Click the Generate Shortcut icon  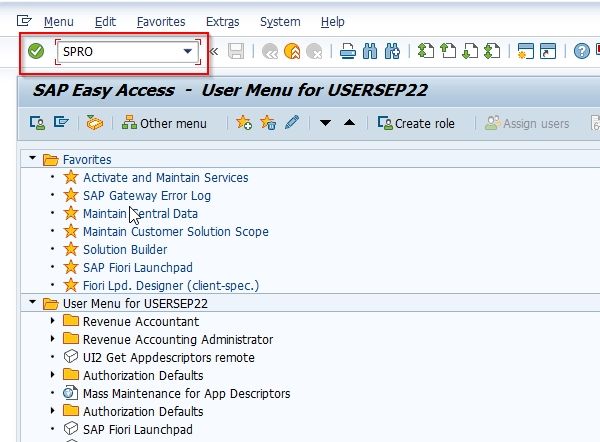[548, 51]
